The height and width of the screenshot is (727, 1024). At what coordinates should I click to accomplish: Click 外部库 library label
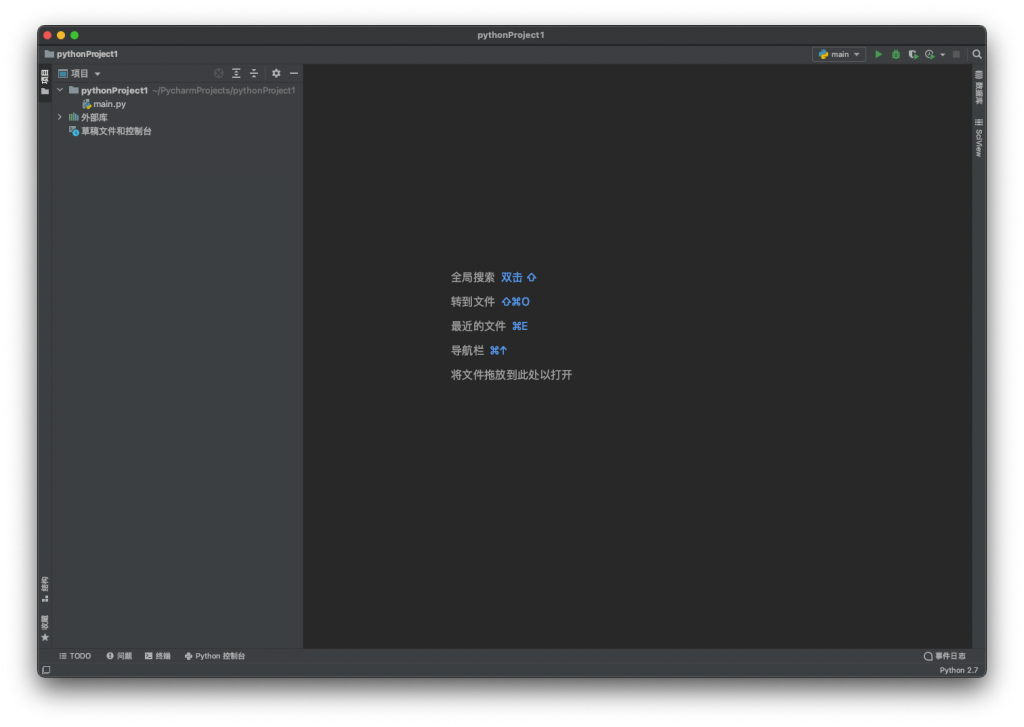coord(94,118)
